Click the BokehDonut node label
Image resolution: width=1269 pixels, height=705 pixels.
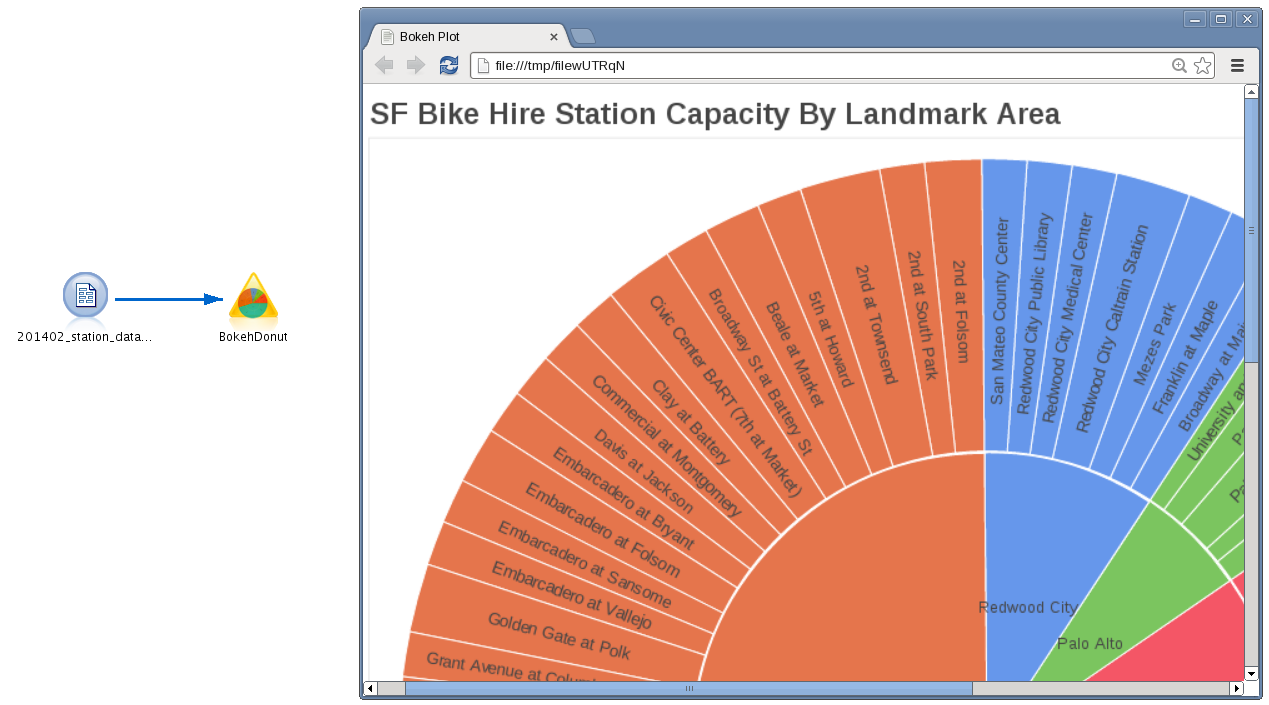click(253, 337)
